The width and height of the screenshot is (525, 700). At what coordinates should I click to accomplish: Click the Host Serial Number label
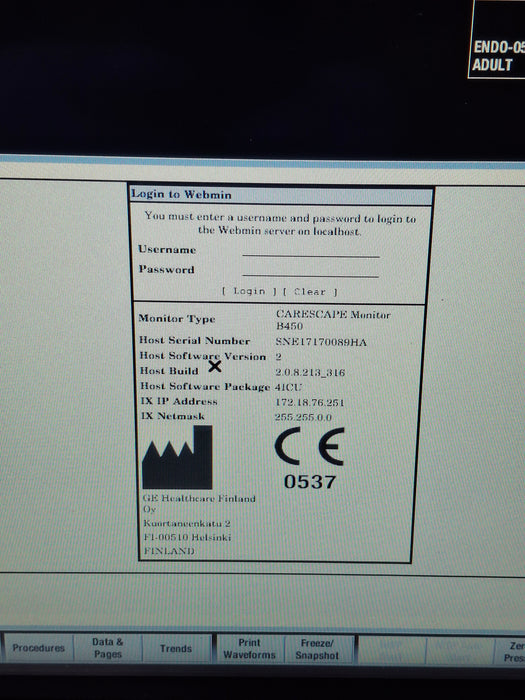point(194,340)
